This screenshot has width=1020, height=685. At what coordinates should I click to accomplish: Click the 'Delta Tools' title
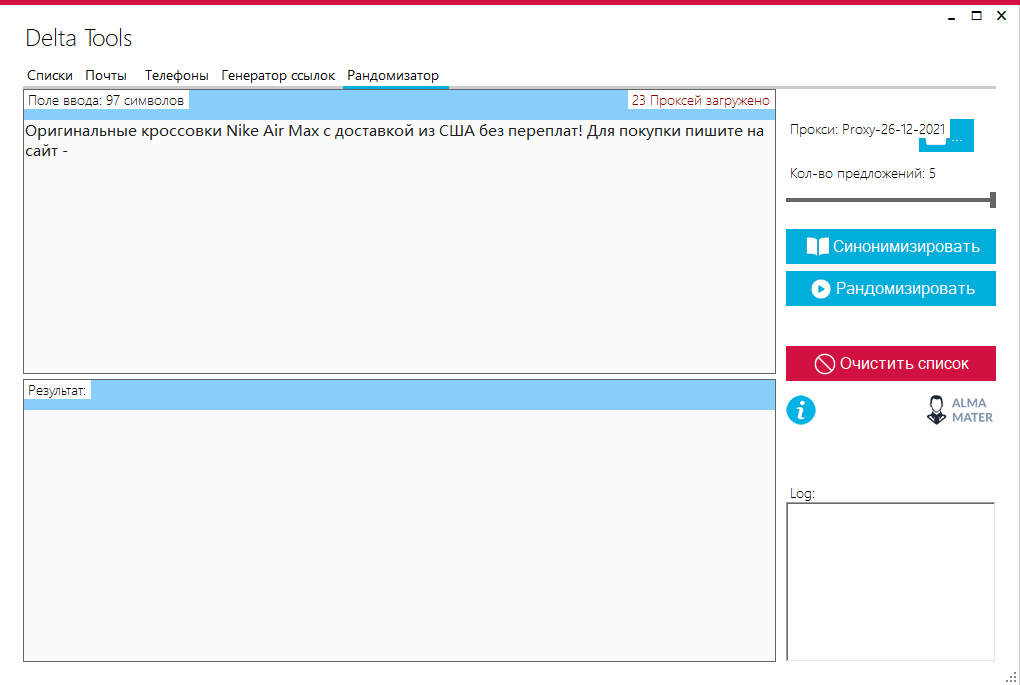(79, 38)
